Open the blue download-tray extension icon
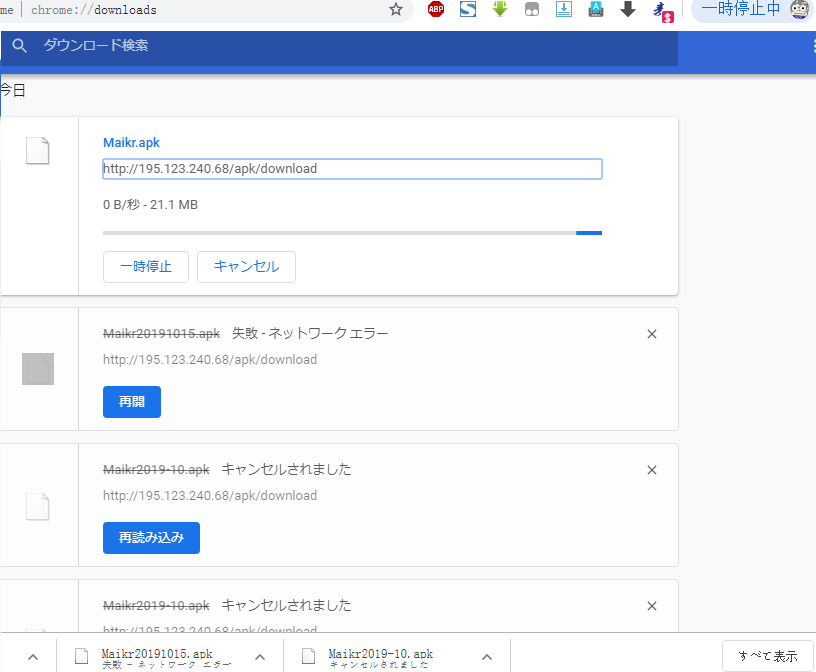The image size is (816, 672). click(x=564, y=9)
